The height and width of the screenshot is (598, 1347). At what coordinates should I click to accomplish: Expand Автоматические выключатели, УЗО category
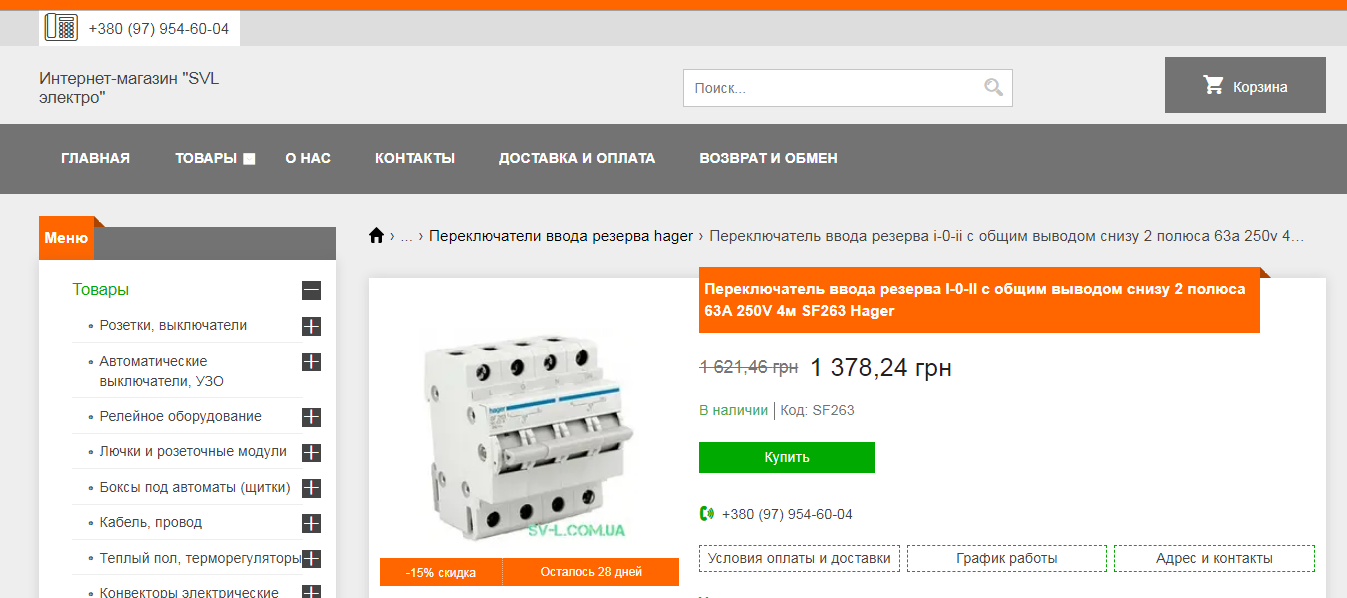311,361
